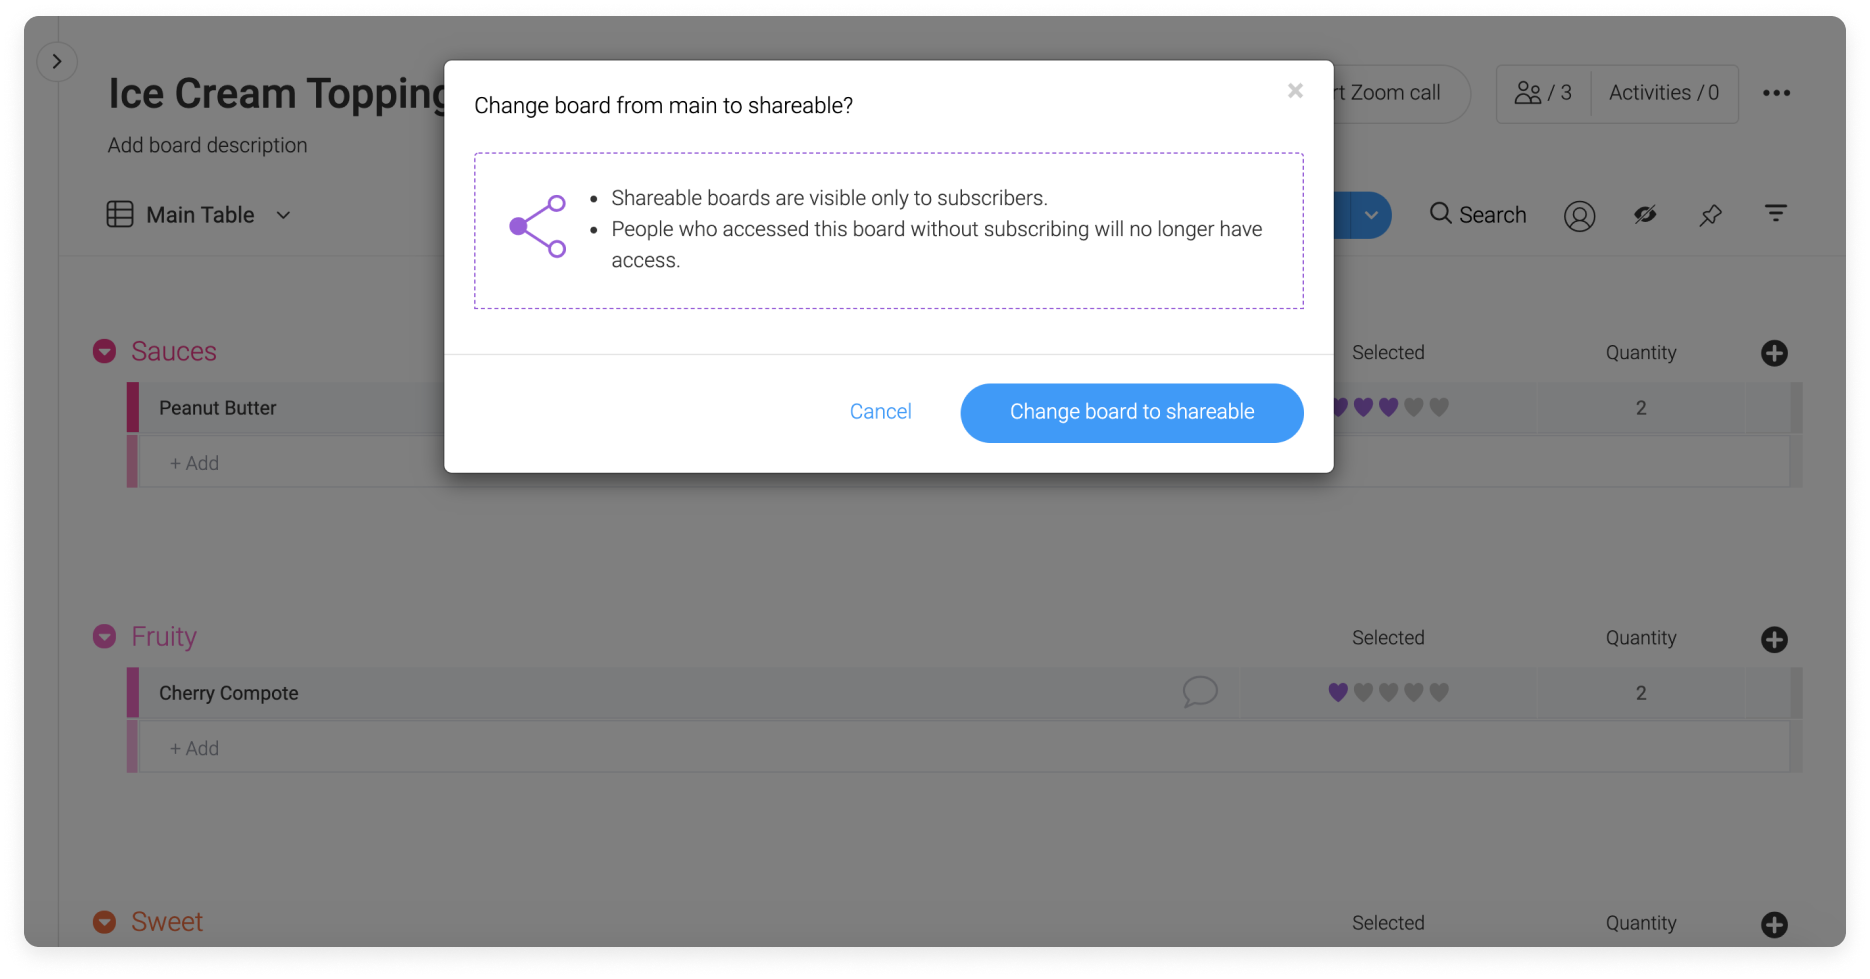Image resolution: width=1870 pixels, height=979 pixels.
Task: Collapse the Sweet group
Action: 104,922
